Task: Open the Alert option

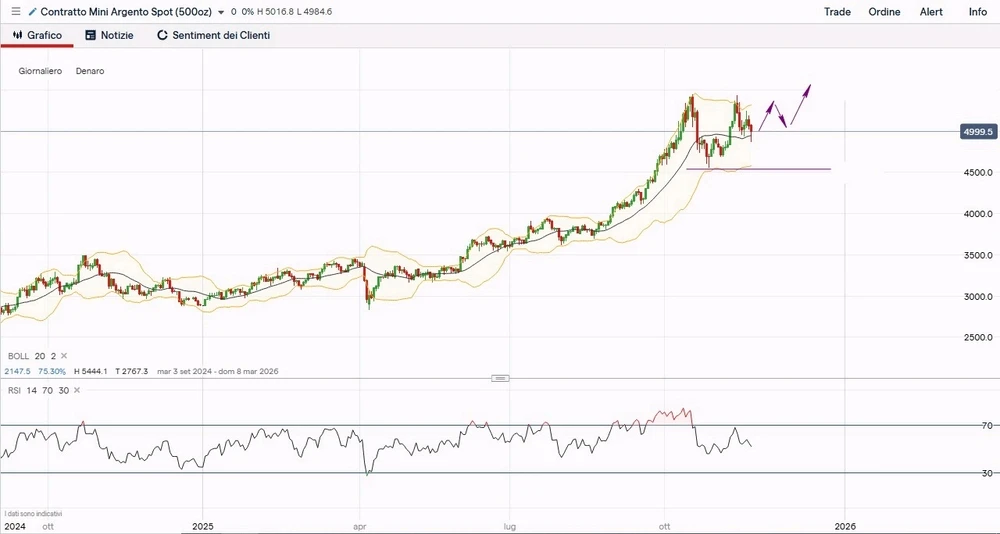Action: click(x=931, y=12)
